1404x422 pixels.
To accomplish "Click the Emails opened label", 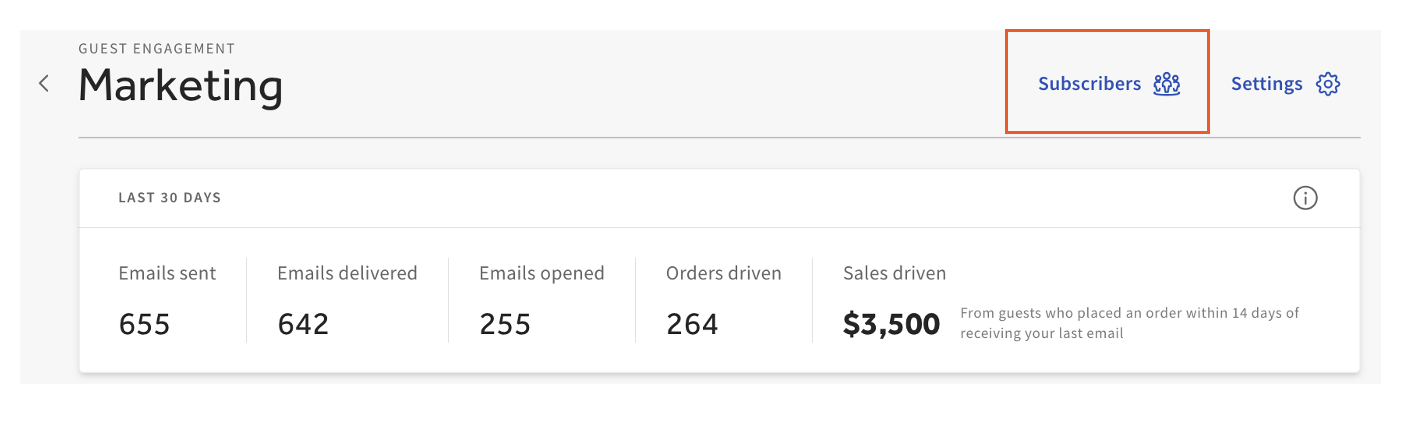I will pos(542,273).
